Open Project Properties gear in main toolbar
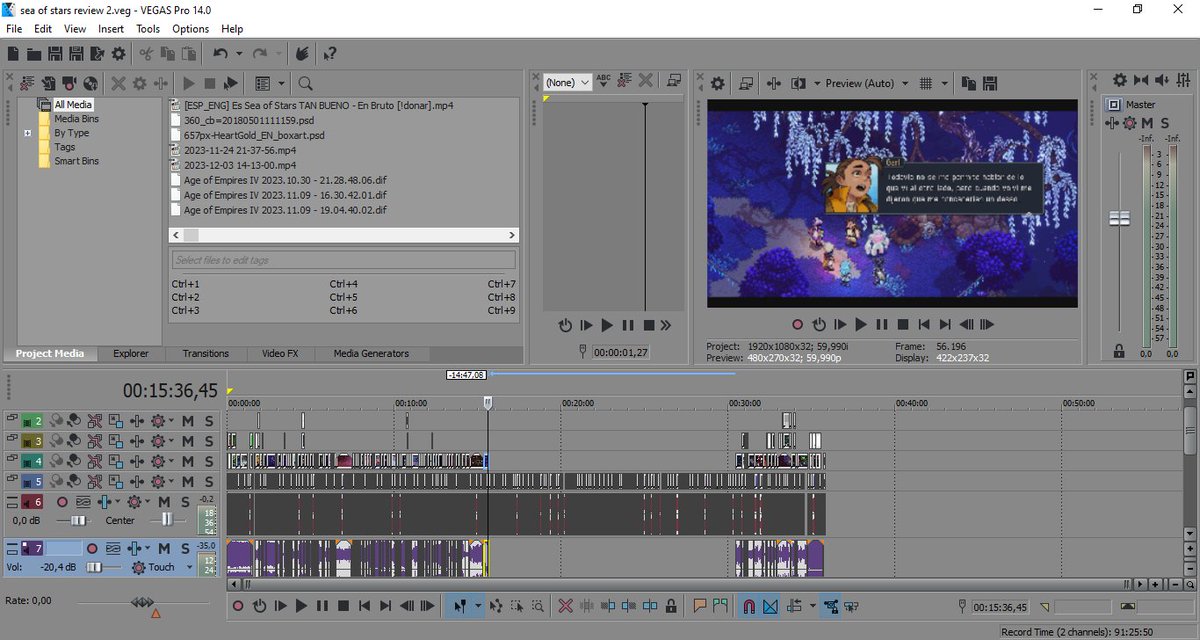Viewport: 1200px width, 640px height. tap(118, 54)
